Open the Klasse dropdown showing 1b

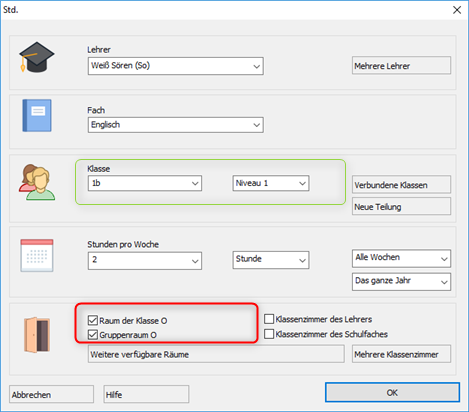145,183
